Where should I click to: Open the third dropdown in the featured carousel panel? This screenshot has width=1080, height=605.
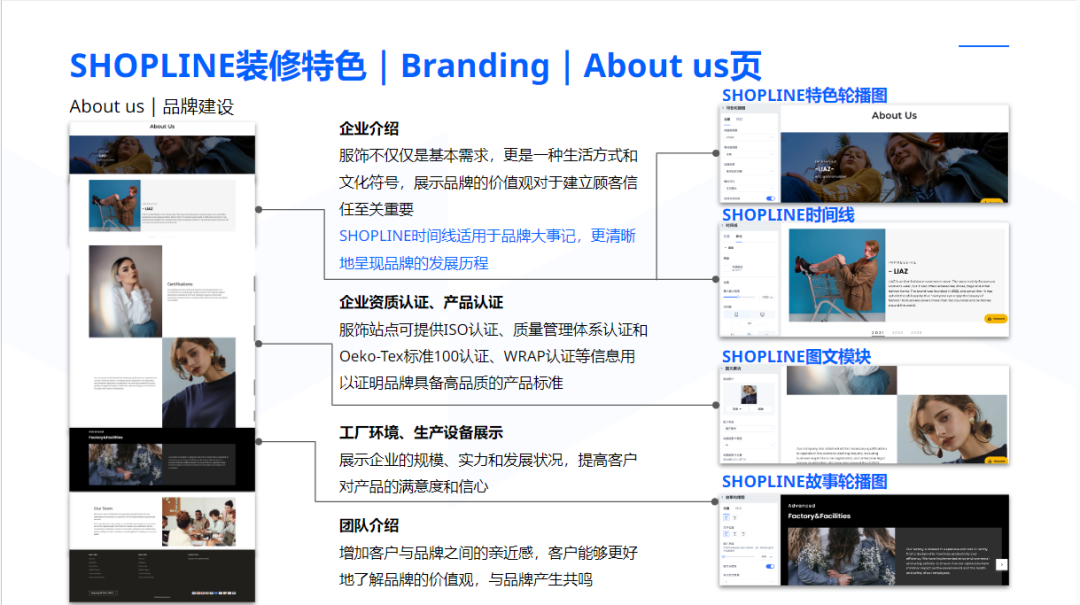pyautogui.click(x=749, y=172)
